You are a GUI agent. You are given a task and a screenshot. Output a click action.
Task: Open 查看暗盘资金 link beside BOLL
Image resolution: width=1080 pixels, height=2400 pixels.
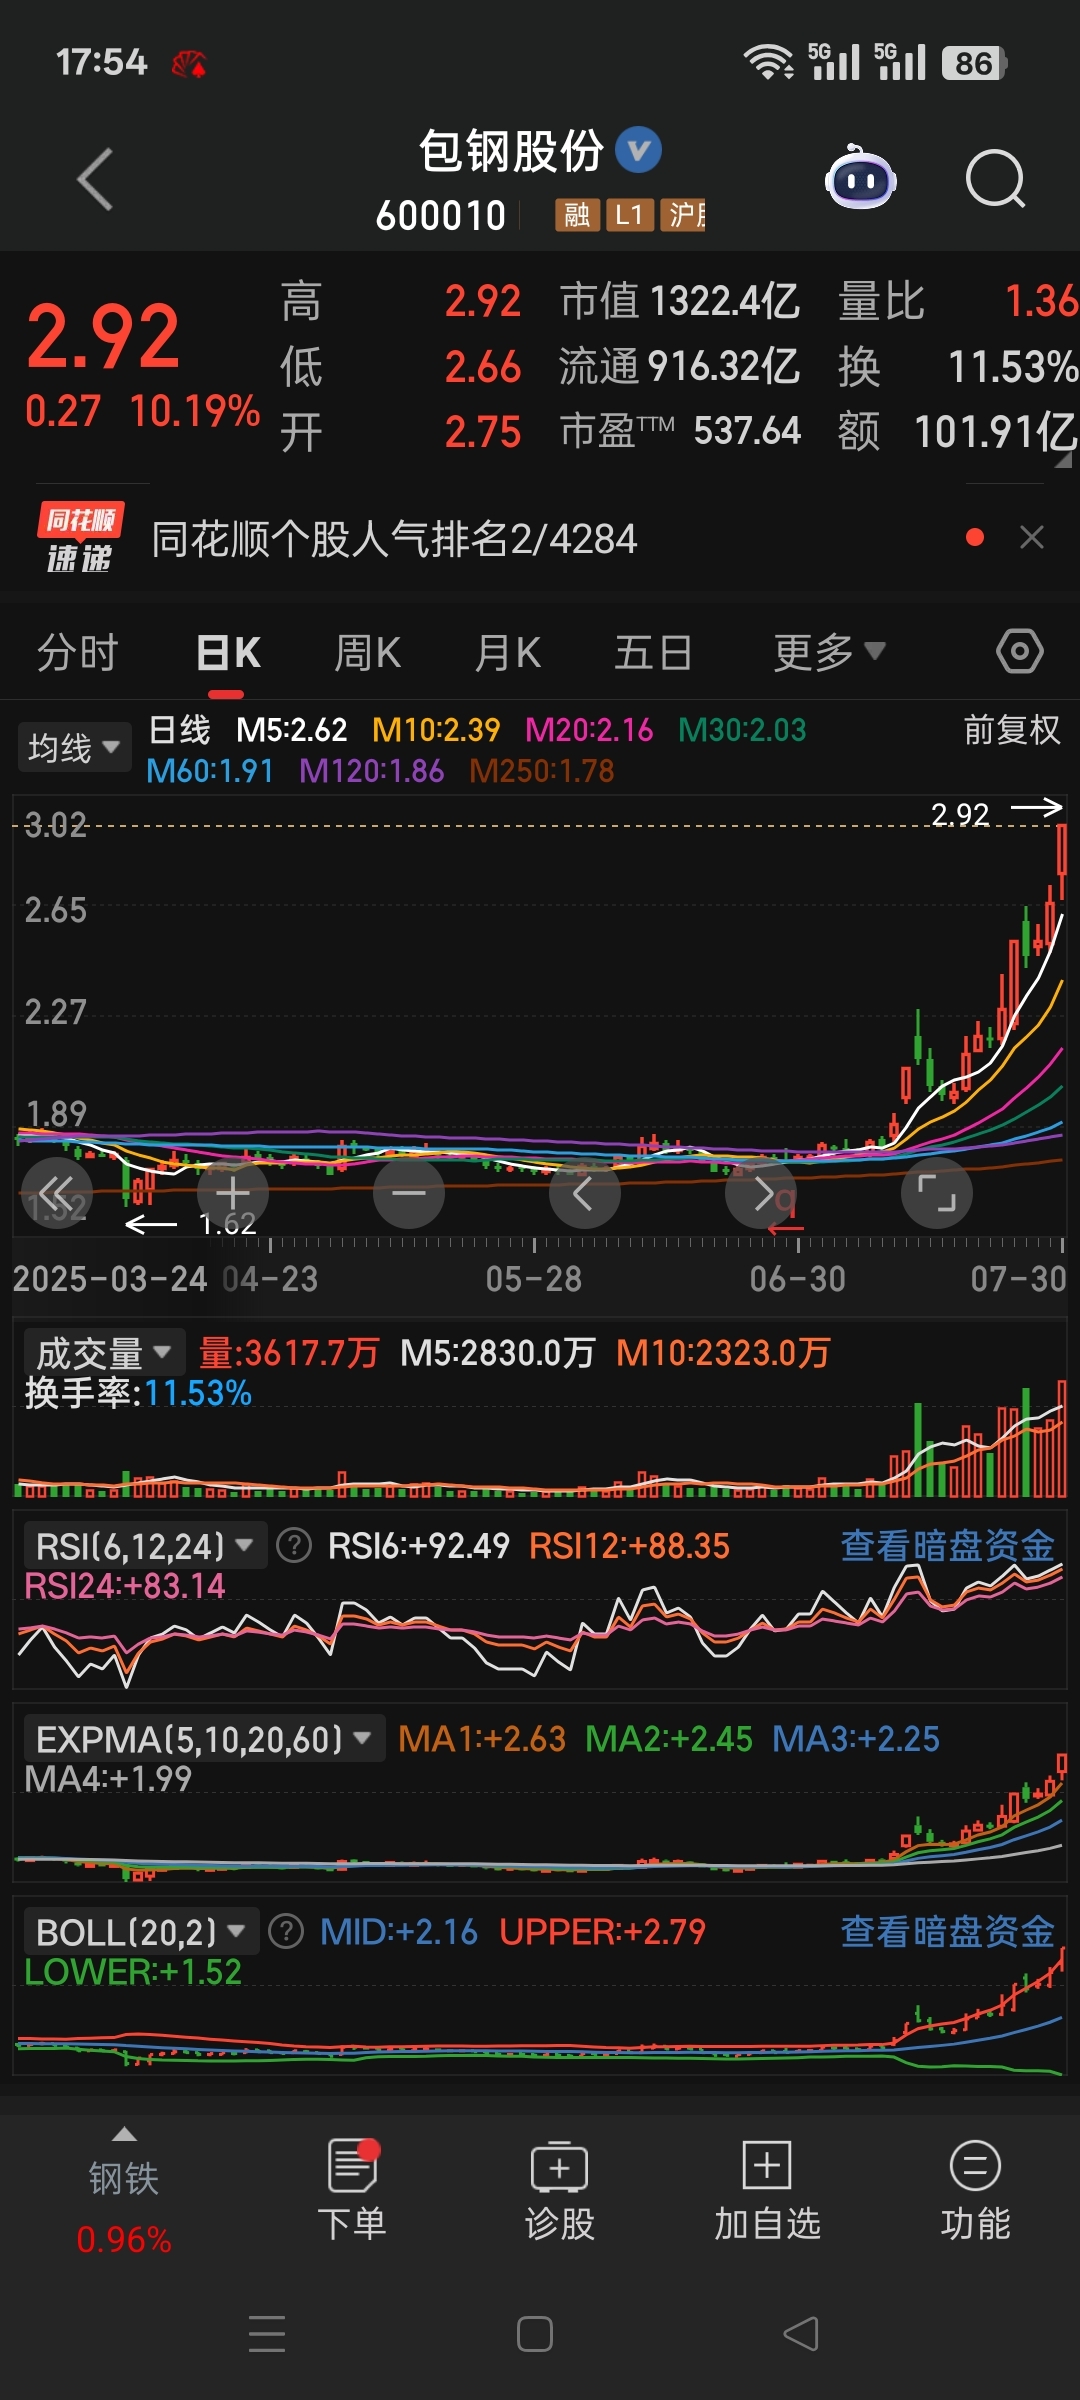click(947, 1931)
